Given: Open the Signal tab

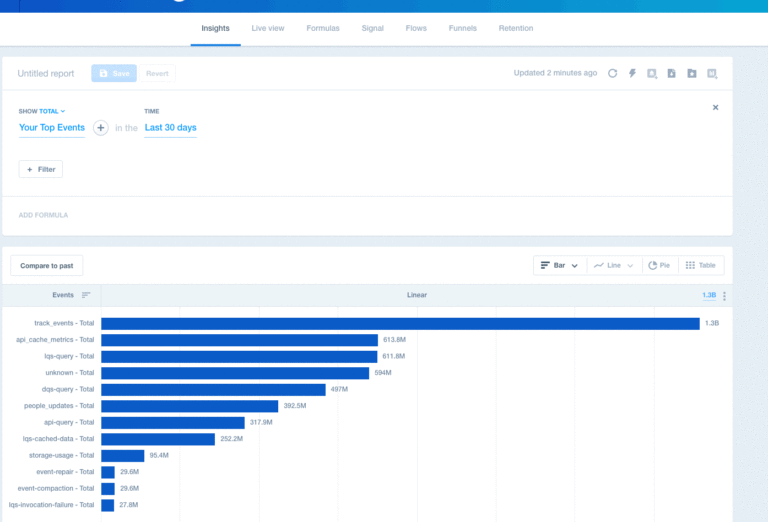Looking at the screenshot, I should [x=372, y=28].
